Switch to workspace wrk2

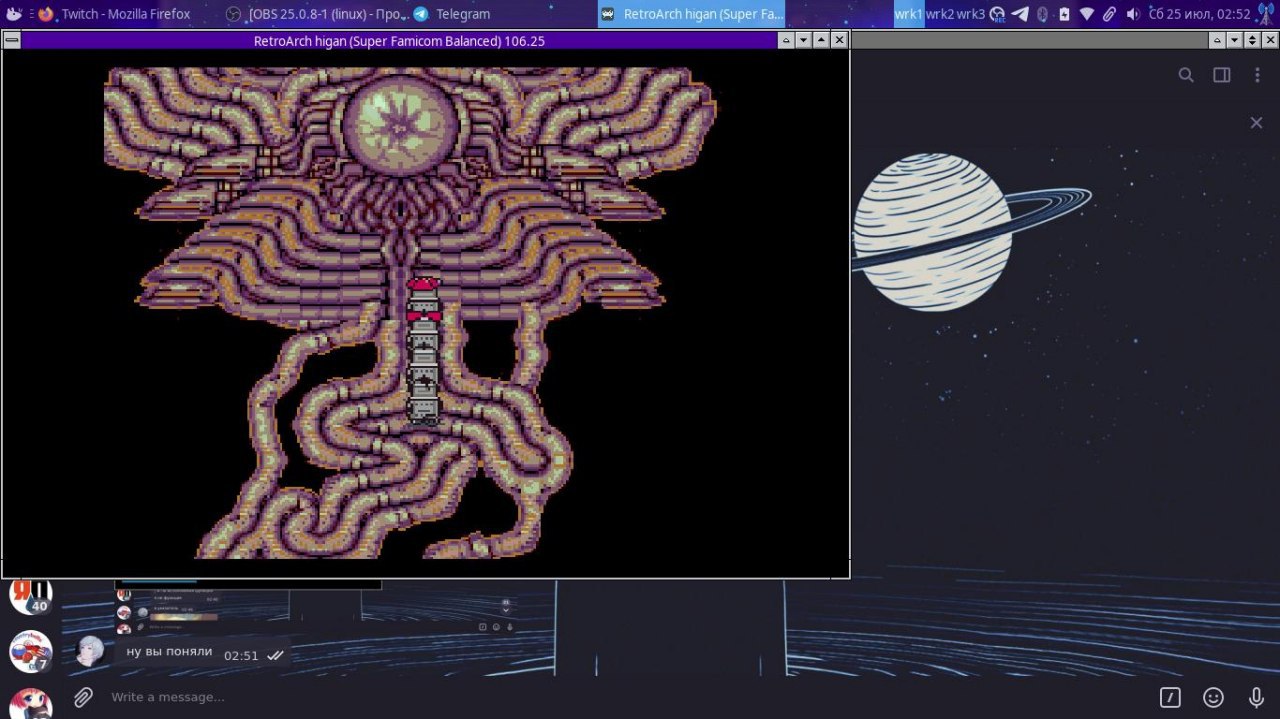(940, 14)
